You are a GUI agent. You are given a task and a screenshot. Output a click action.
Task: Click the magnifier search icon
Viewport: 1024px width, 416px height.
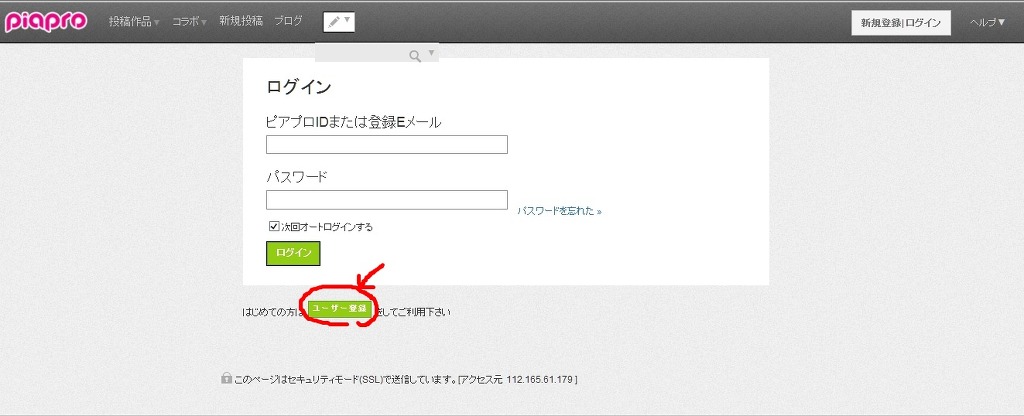415,56
